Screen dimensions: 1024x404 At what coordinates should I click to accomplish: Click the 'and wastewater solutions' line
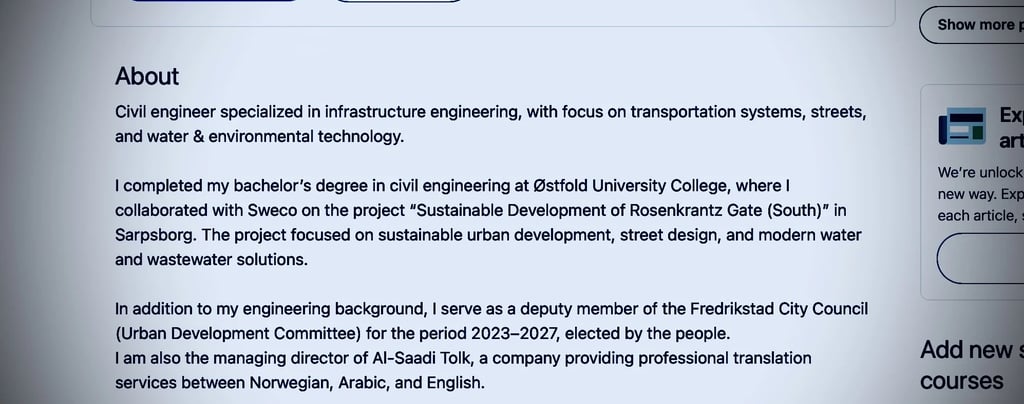click(211, 260)
